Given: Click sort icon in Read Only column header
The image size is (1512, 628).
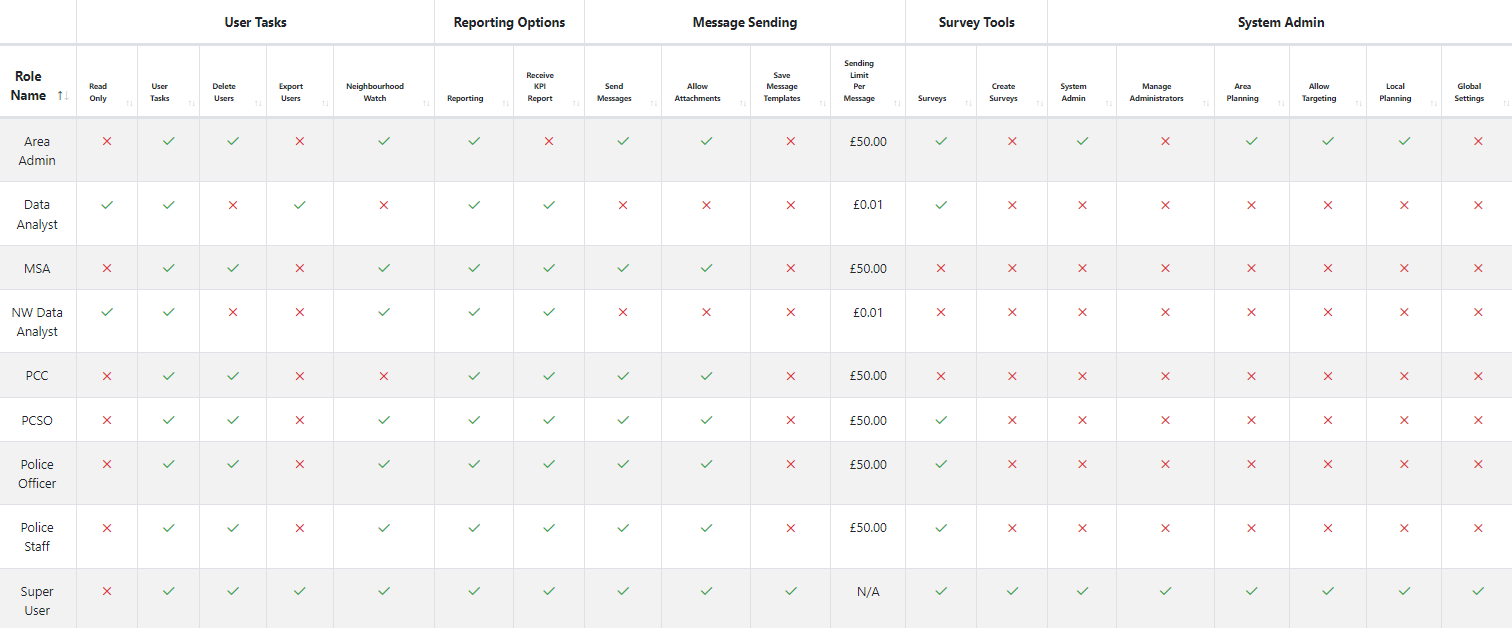Looking at the screenshot, I should coord(129,103).
